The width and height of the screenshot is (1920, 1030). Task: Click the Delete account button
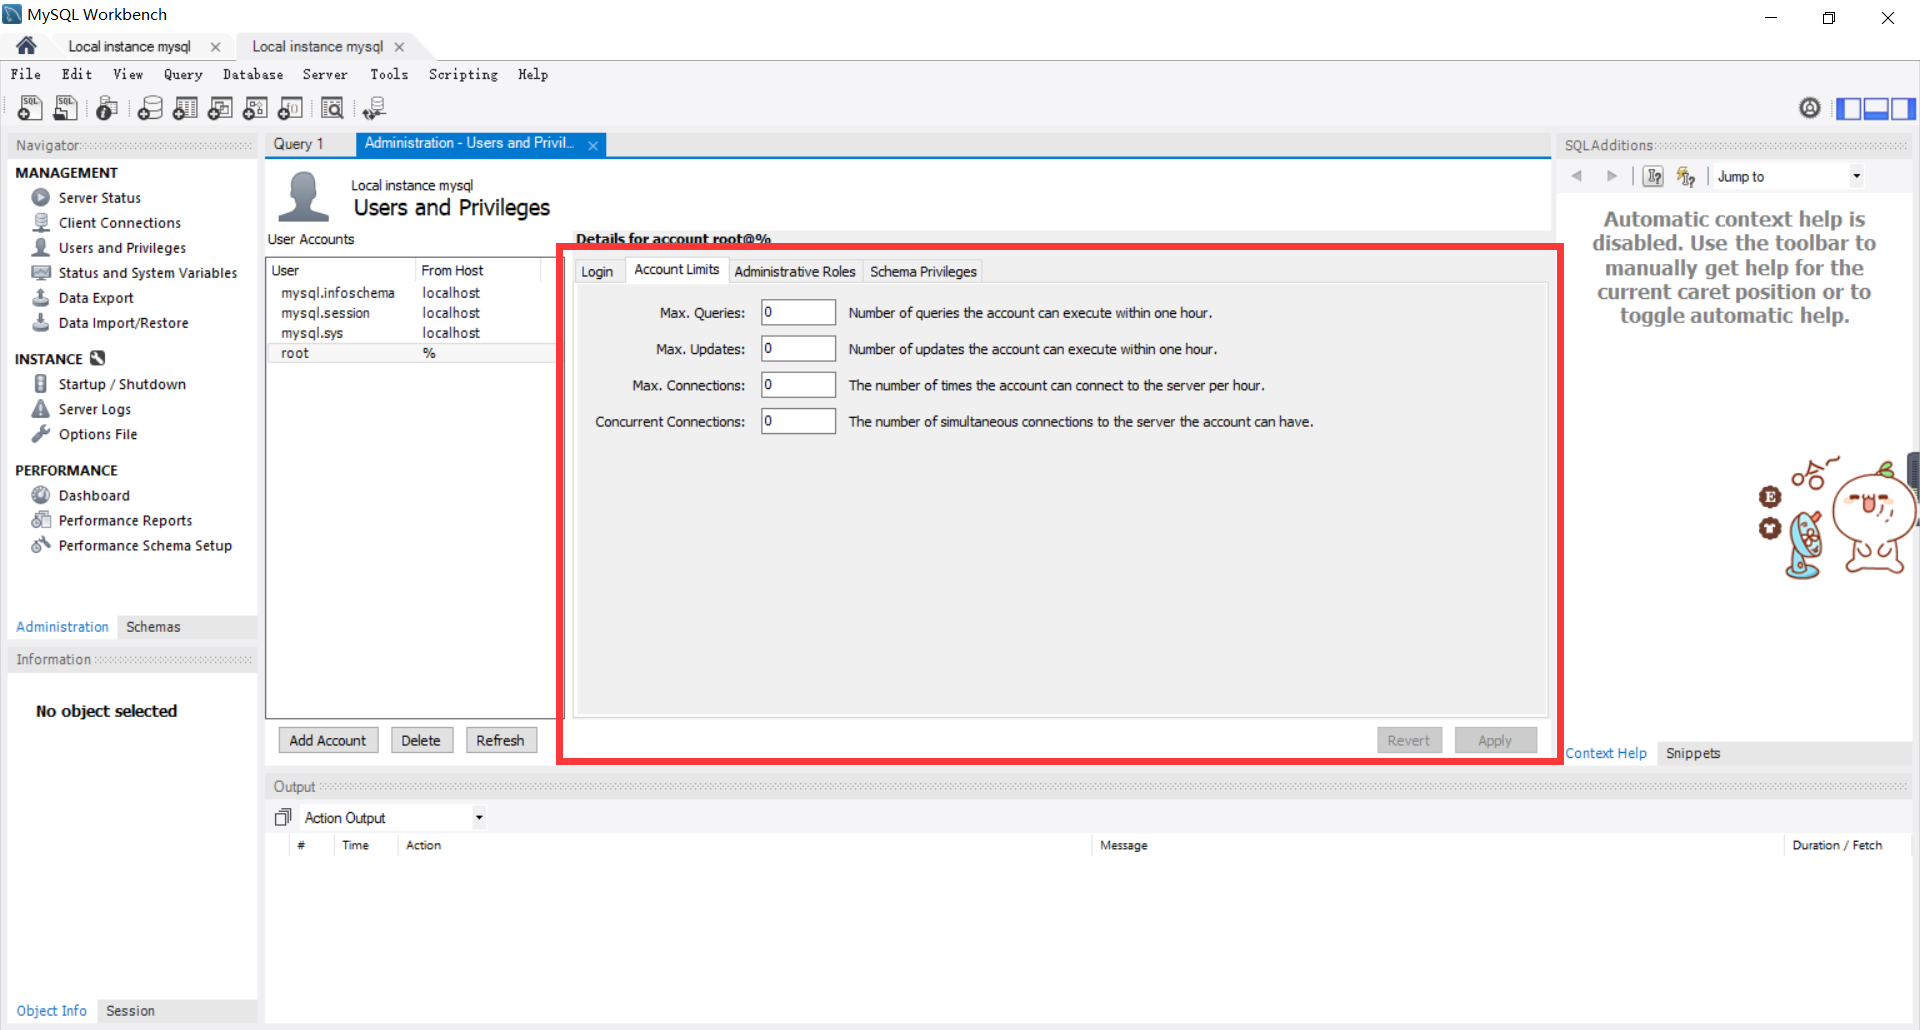421,740
